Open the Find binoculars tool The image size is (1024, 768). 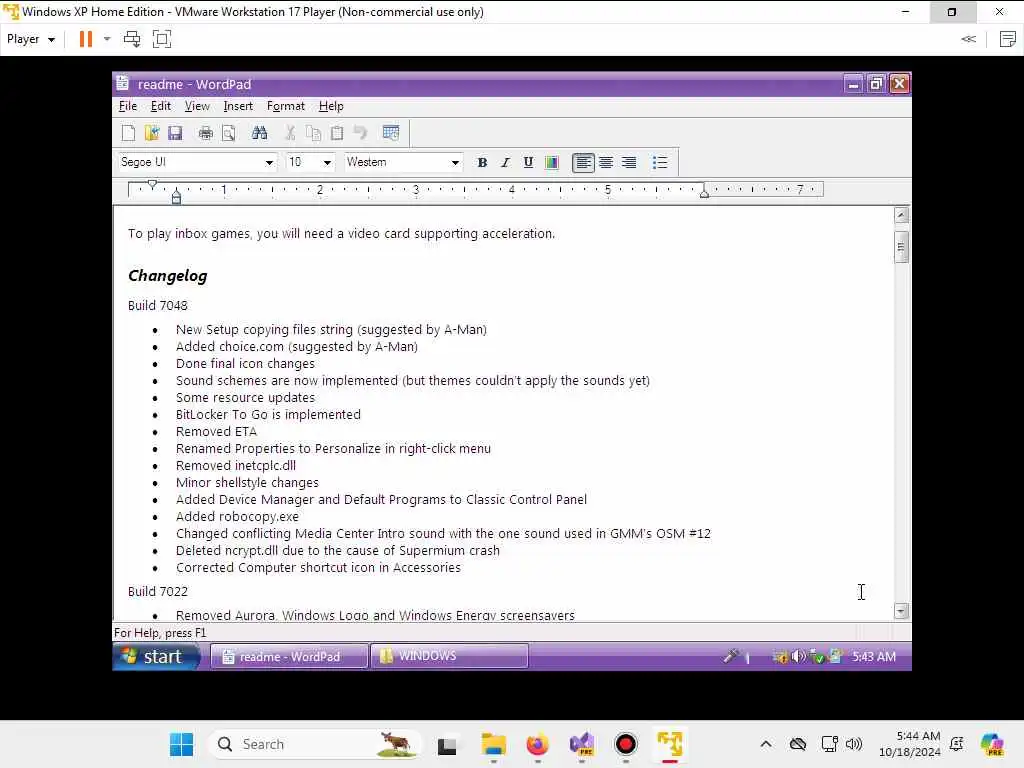[259, 133]
